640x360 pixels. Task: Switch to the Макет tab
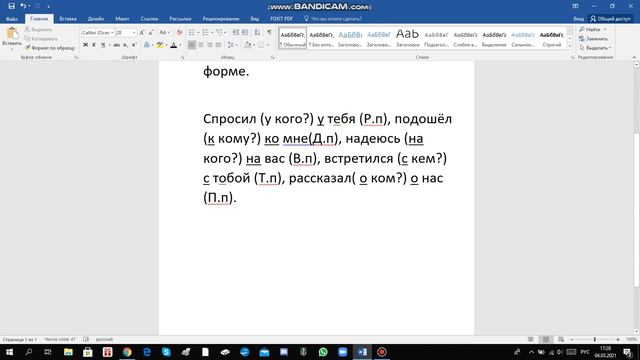pos(122,19)
